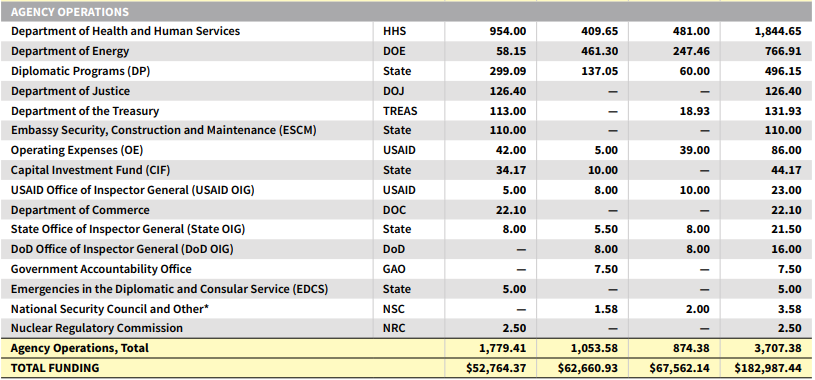Select TOTAL FUNDING amount $182,987.44

pyautogui.click(x=768, y=369)
